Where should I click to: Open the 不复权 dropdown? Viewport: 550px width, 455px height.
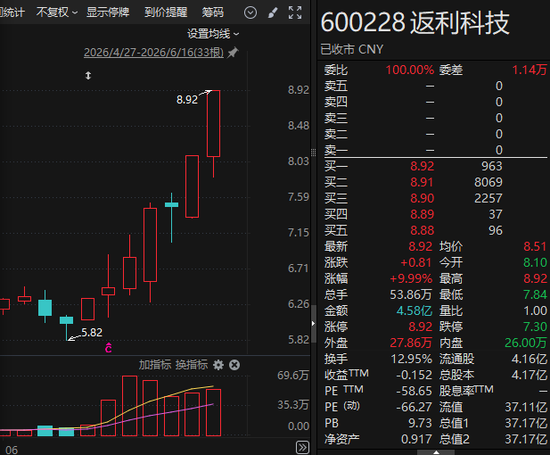tap(57, 13)
